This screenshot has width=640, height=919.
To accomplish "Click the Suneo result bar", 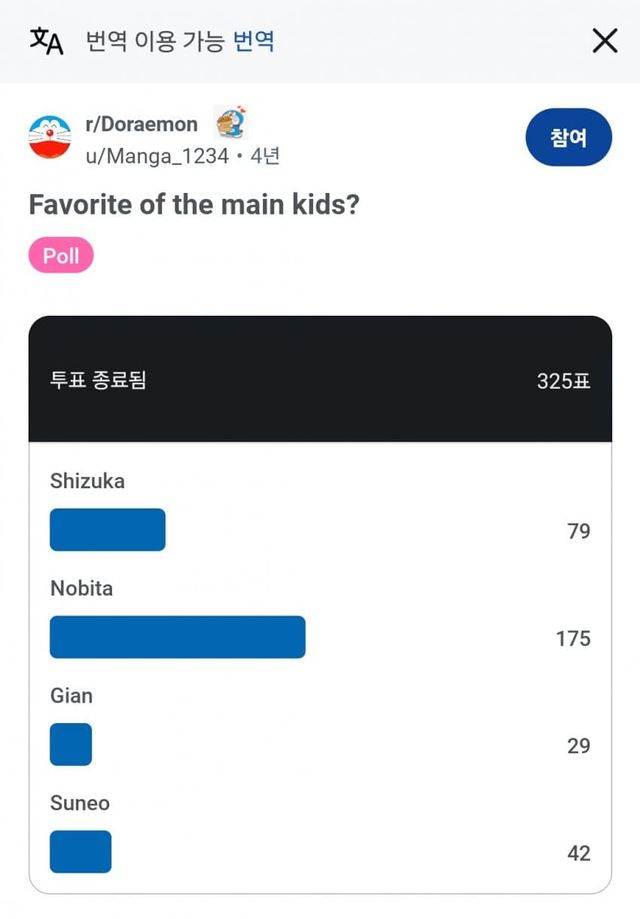I will pyautogui.click(x=81, y=852).
